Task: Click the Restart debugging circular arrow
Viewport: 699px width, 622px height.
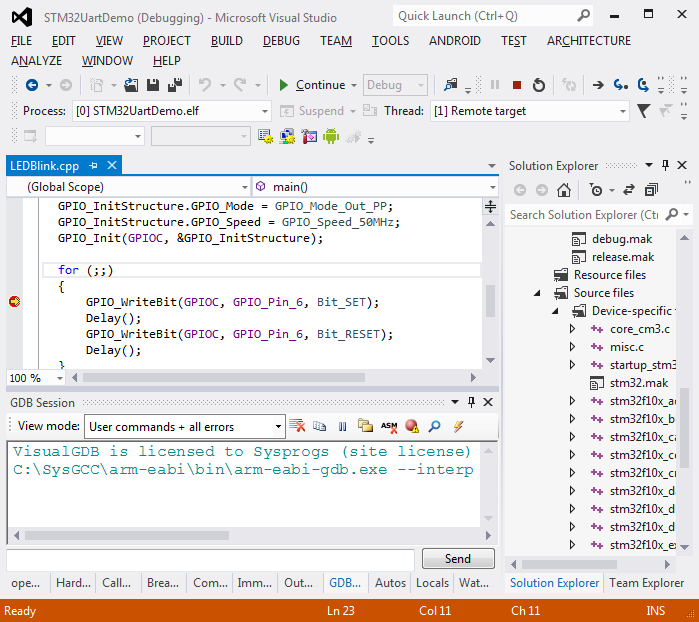Action: [x=539, y=85]
